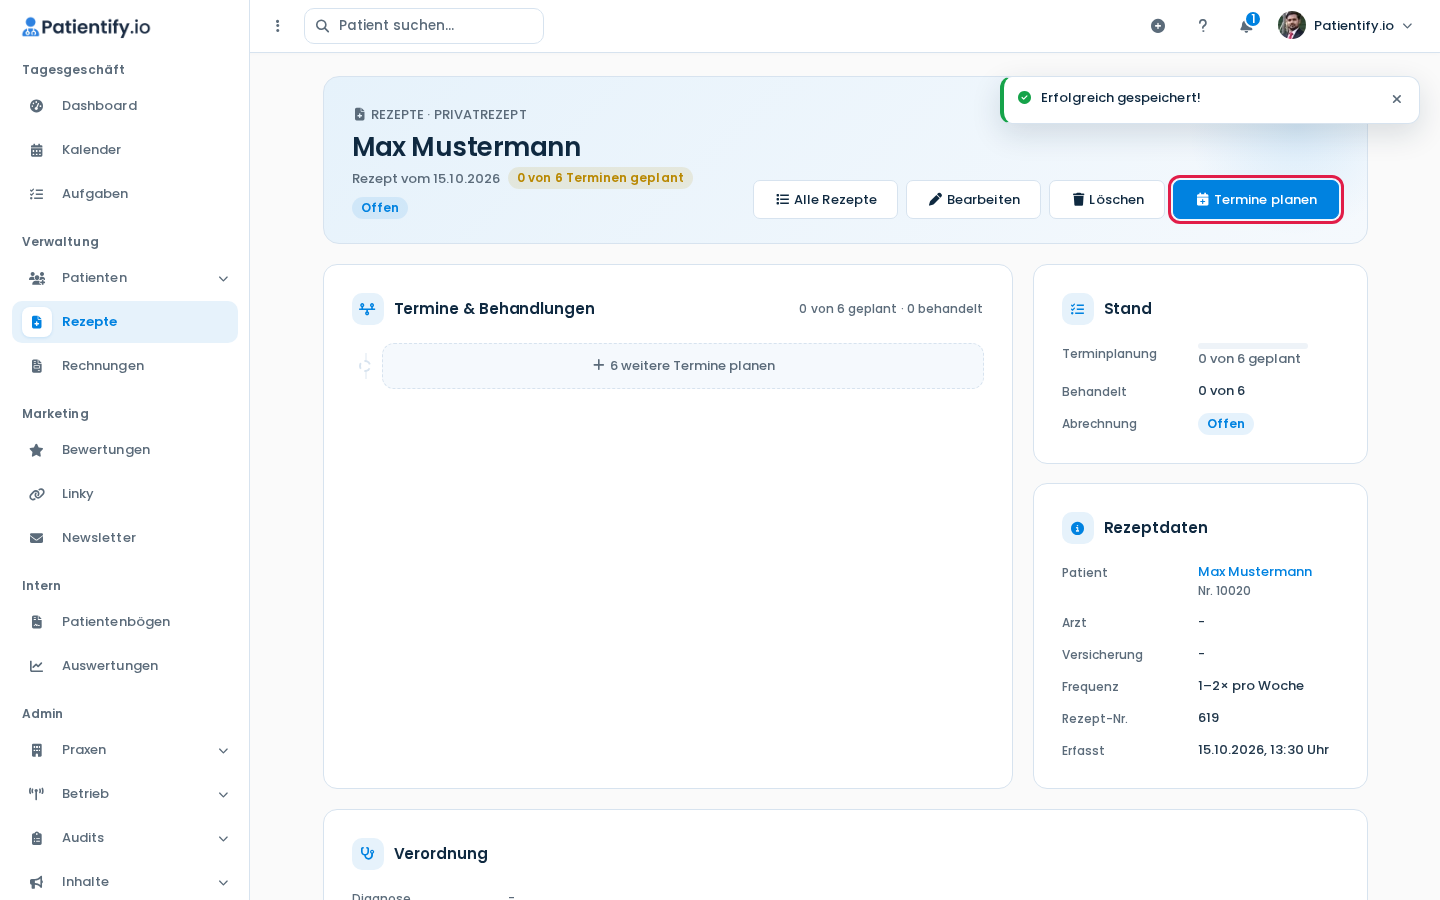Viewport: 1440px width, 900px height.
Task: Click the Verordnung stethoscope icon
Action: point(368,854)
